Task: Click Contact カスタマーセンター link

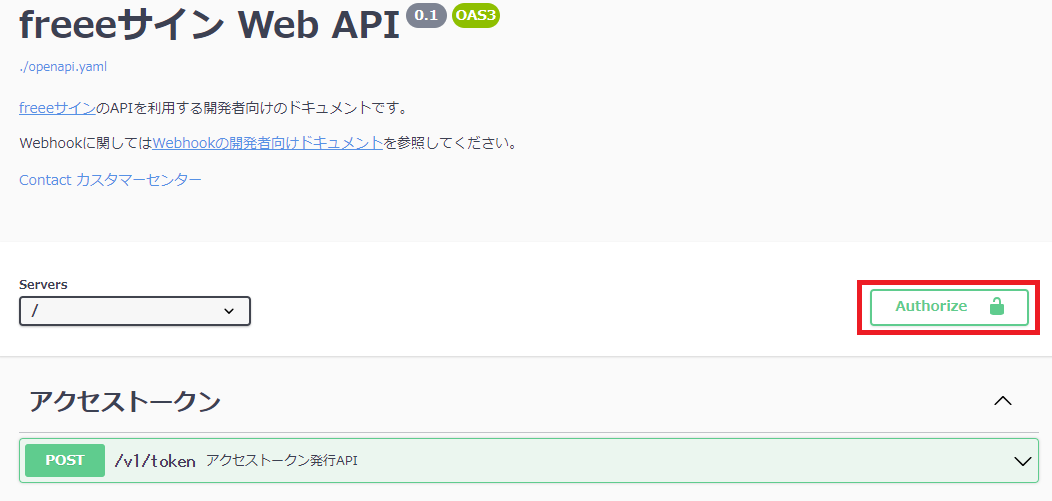Action: pyautogui.click(x=111, y=180)
